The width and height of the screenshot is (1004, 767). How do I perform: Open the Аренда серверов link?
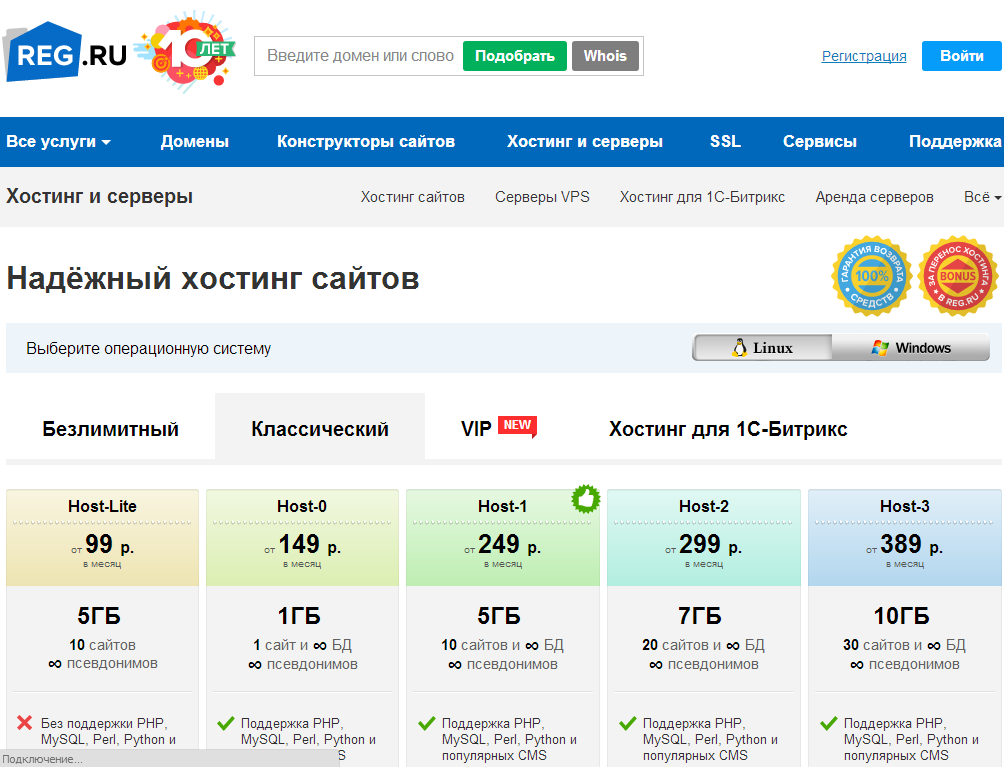coord(874,197)
